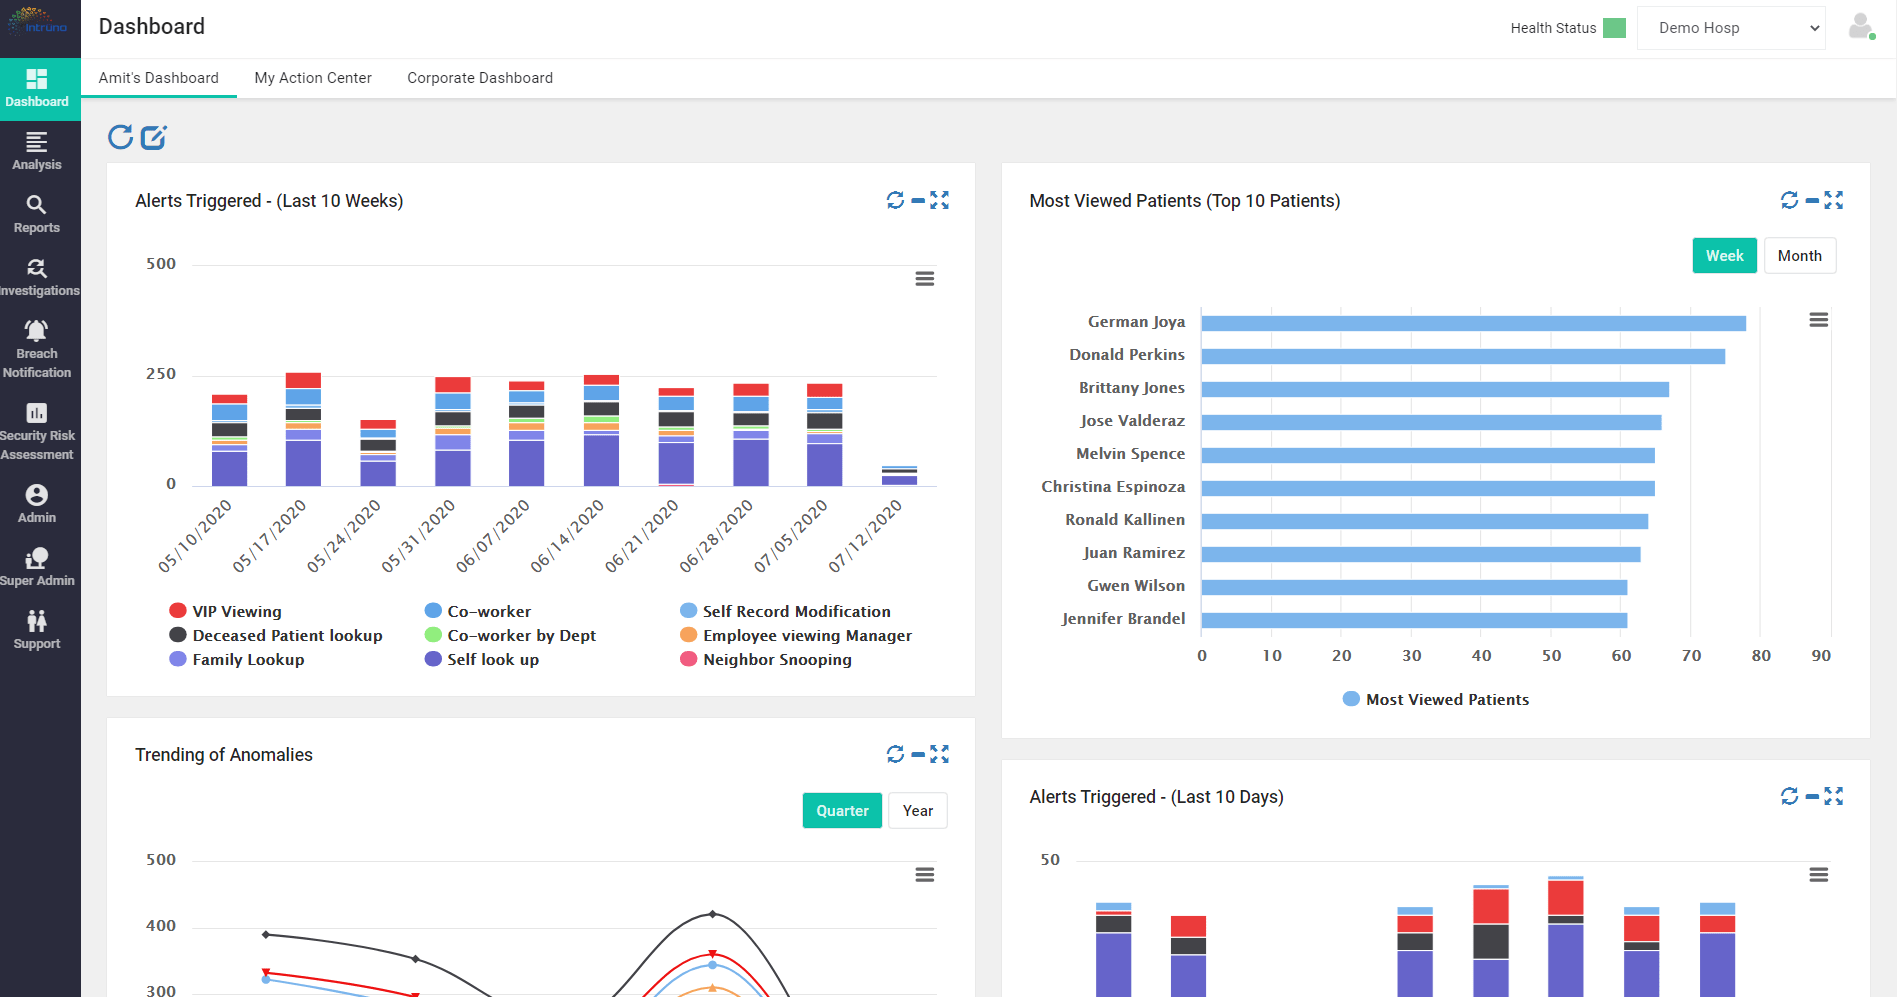This screenshot has height=997, width=1897.
Task: Open chart menu for Alerts Last 10 Days
Action: (x=1819, y=875)
